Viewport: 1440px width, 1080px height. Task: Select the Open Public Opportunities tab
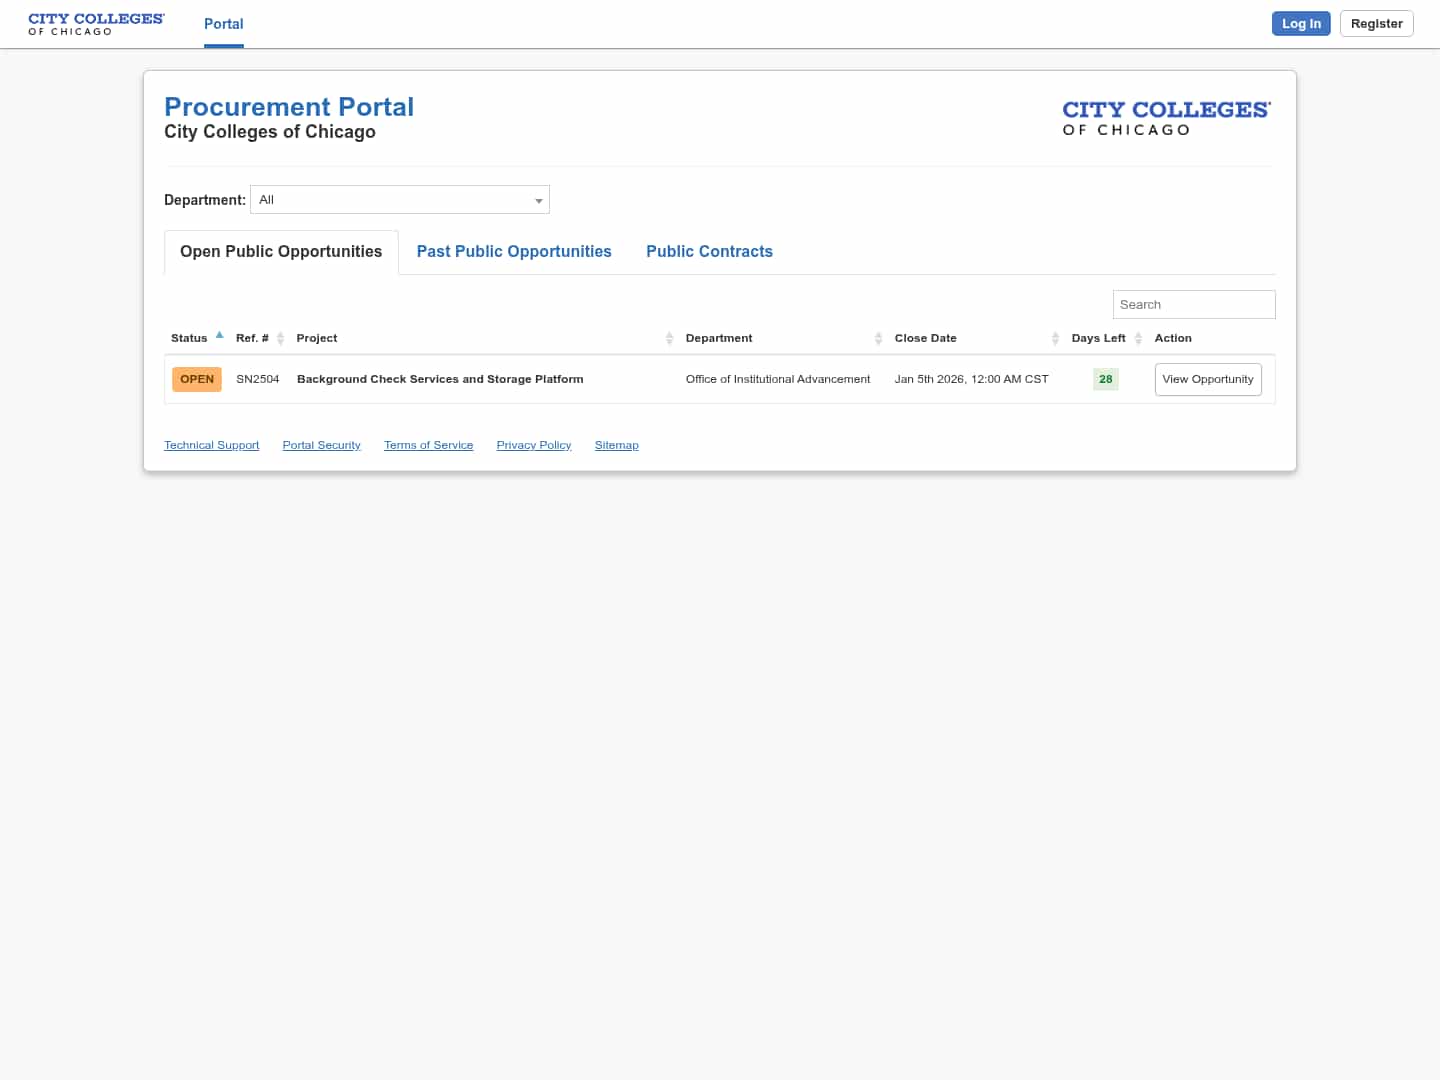[x=280, y=251]
